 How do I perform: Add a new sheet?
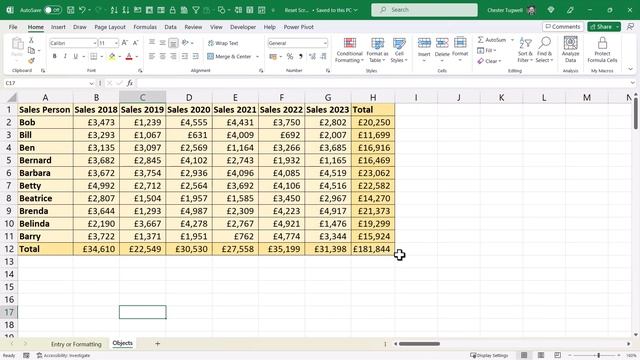[x=158, y=344]
